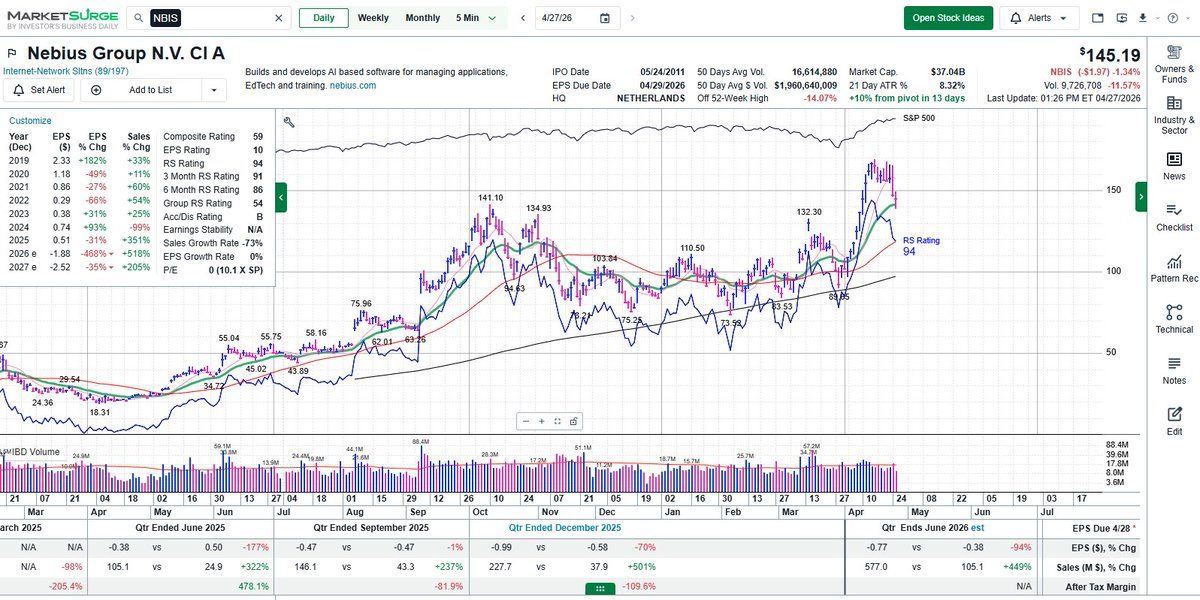Click the +10% from pivot text

907,98
